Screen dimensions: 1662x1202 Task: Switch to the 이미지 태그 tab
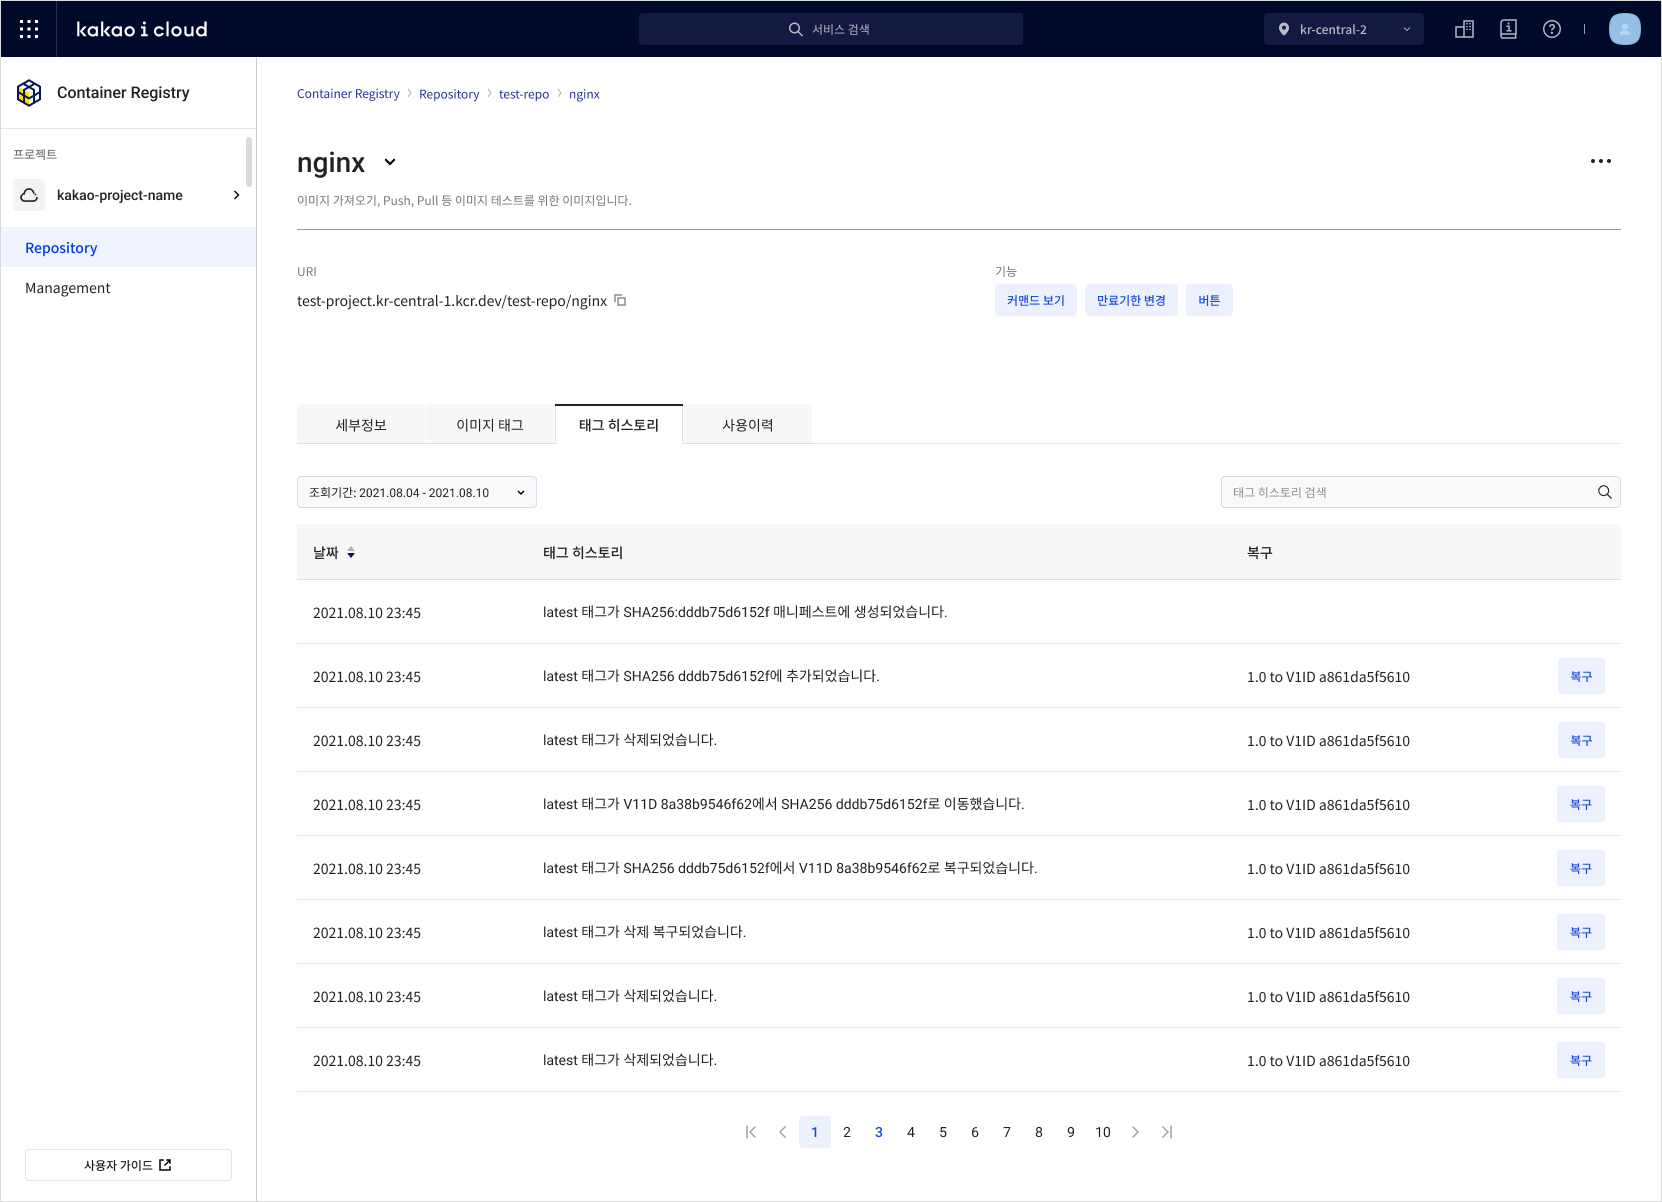click(x=490, y=425)
